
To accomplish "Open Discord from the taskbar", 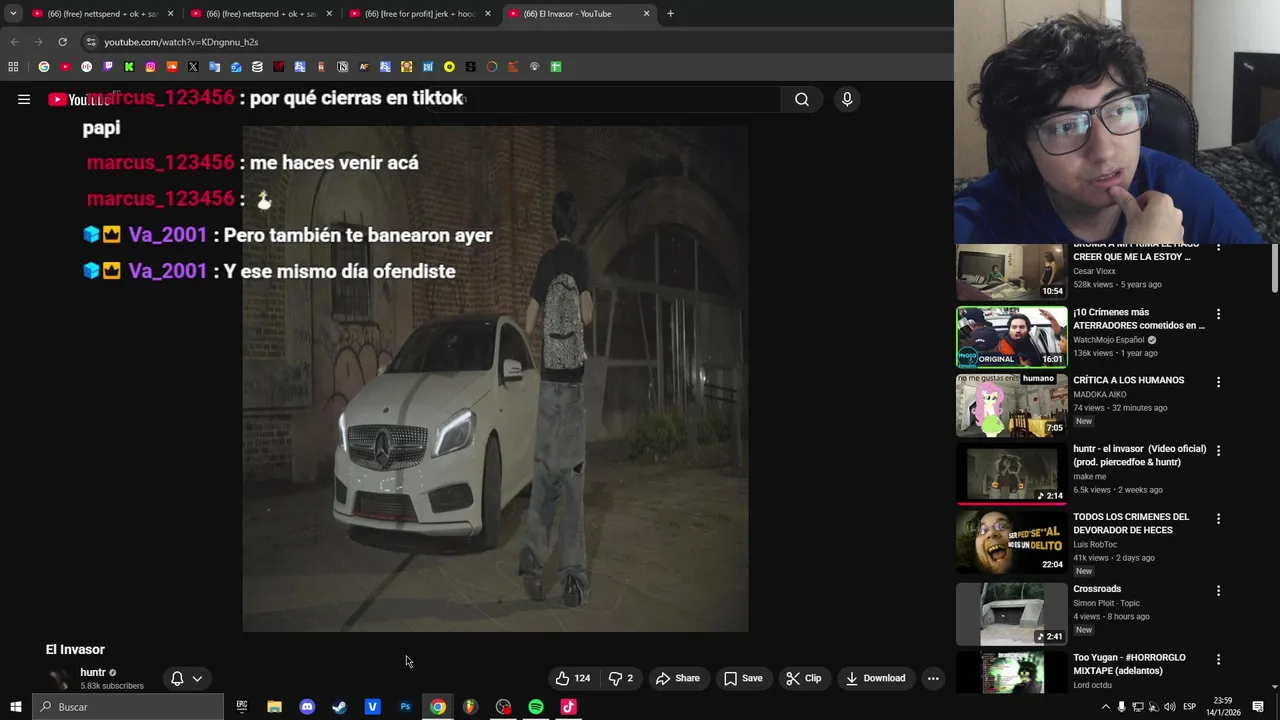I will point(307,707).
